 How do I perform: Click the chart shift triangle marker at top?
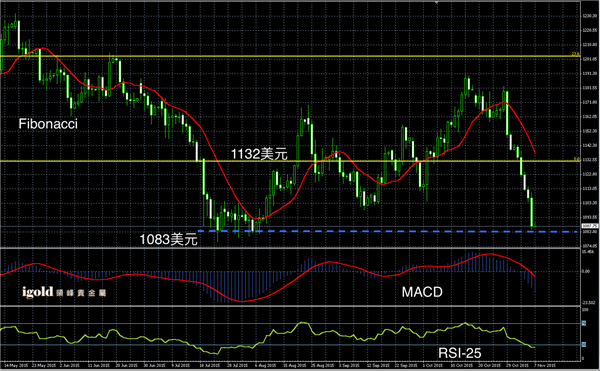437,2
